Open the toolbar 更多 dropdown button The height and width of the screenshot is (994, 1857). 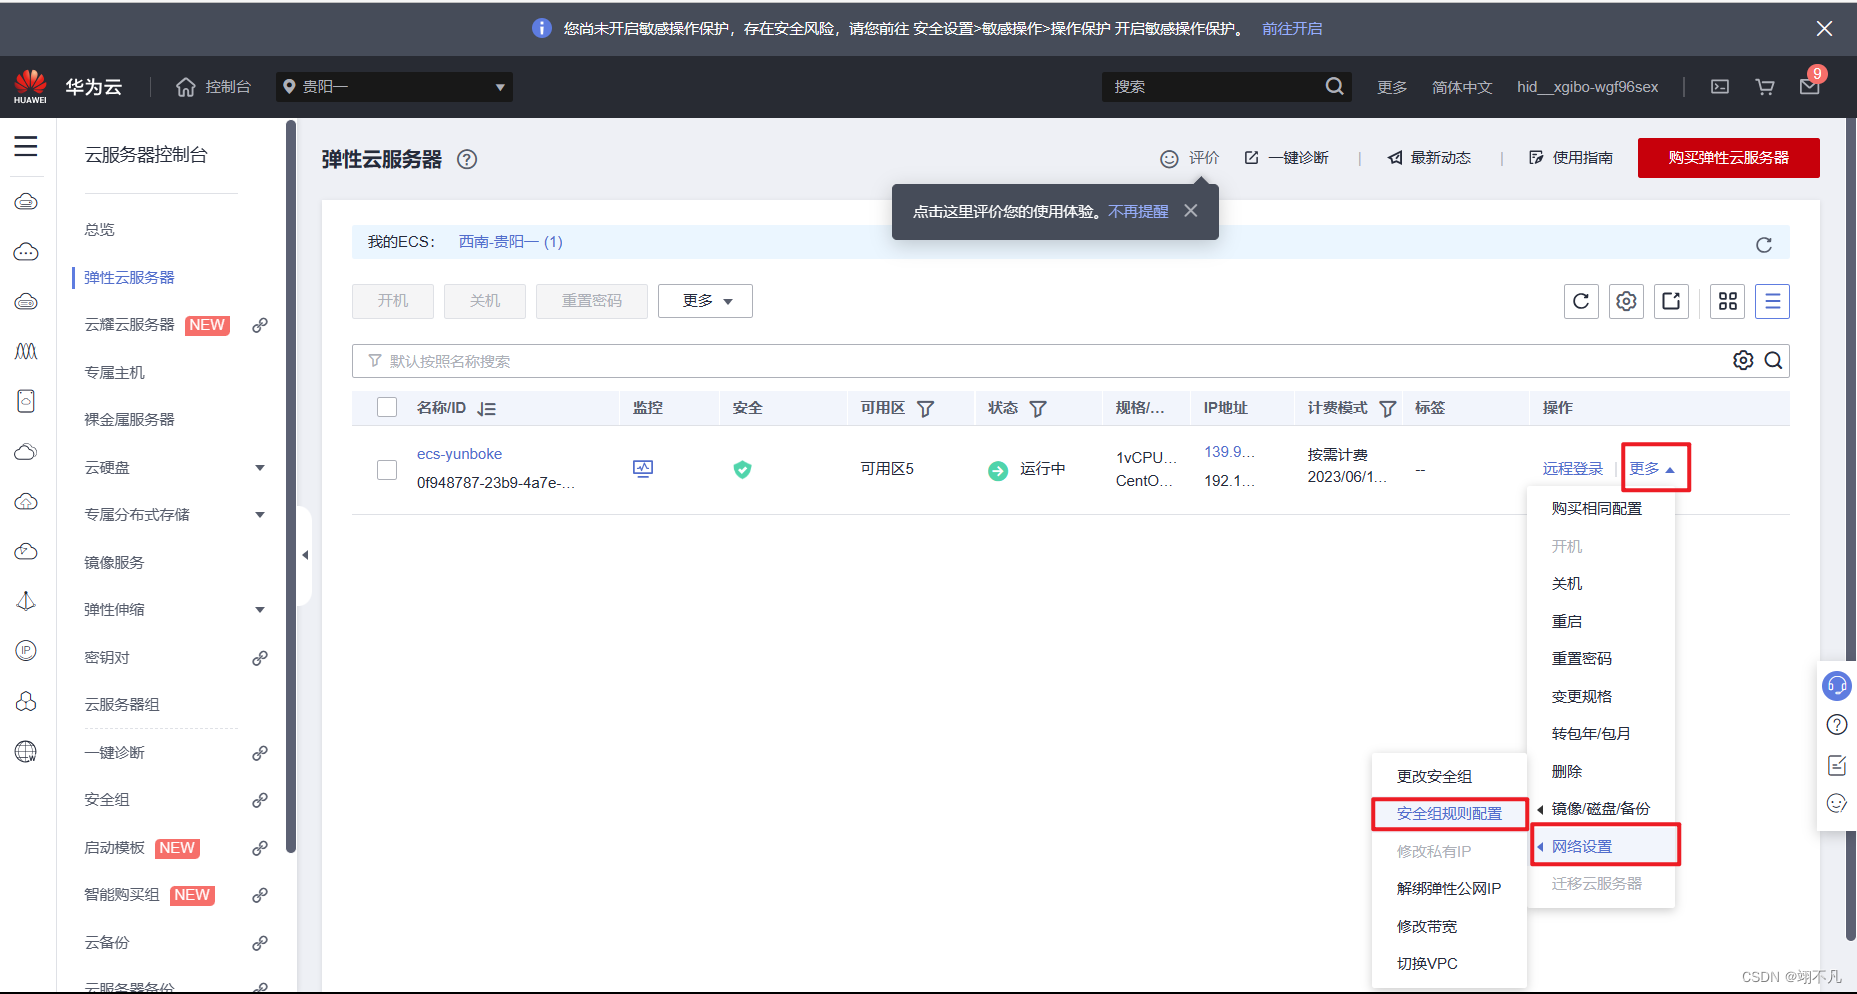pyautogui.click(x=705, y=301)
